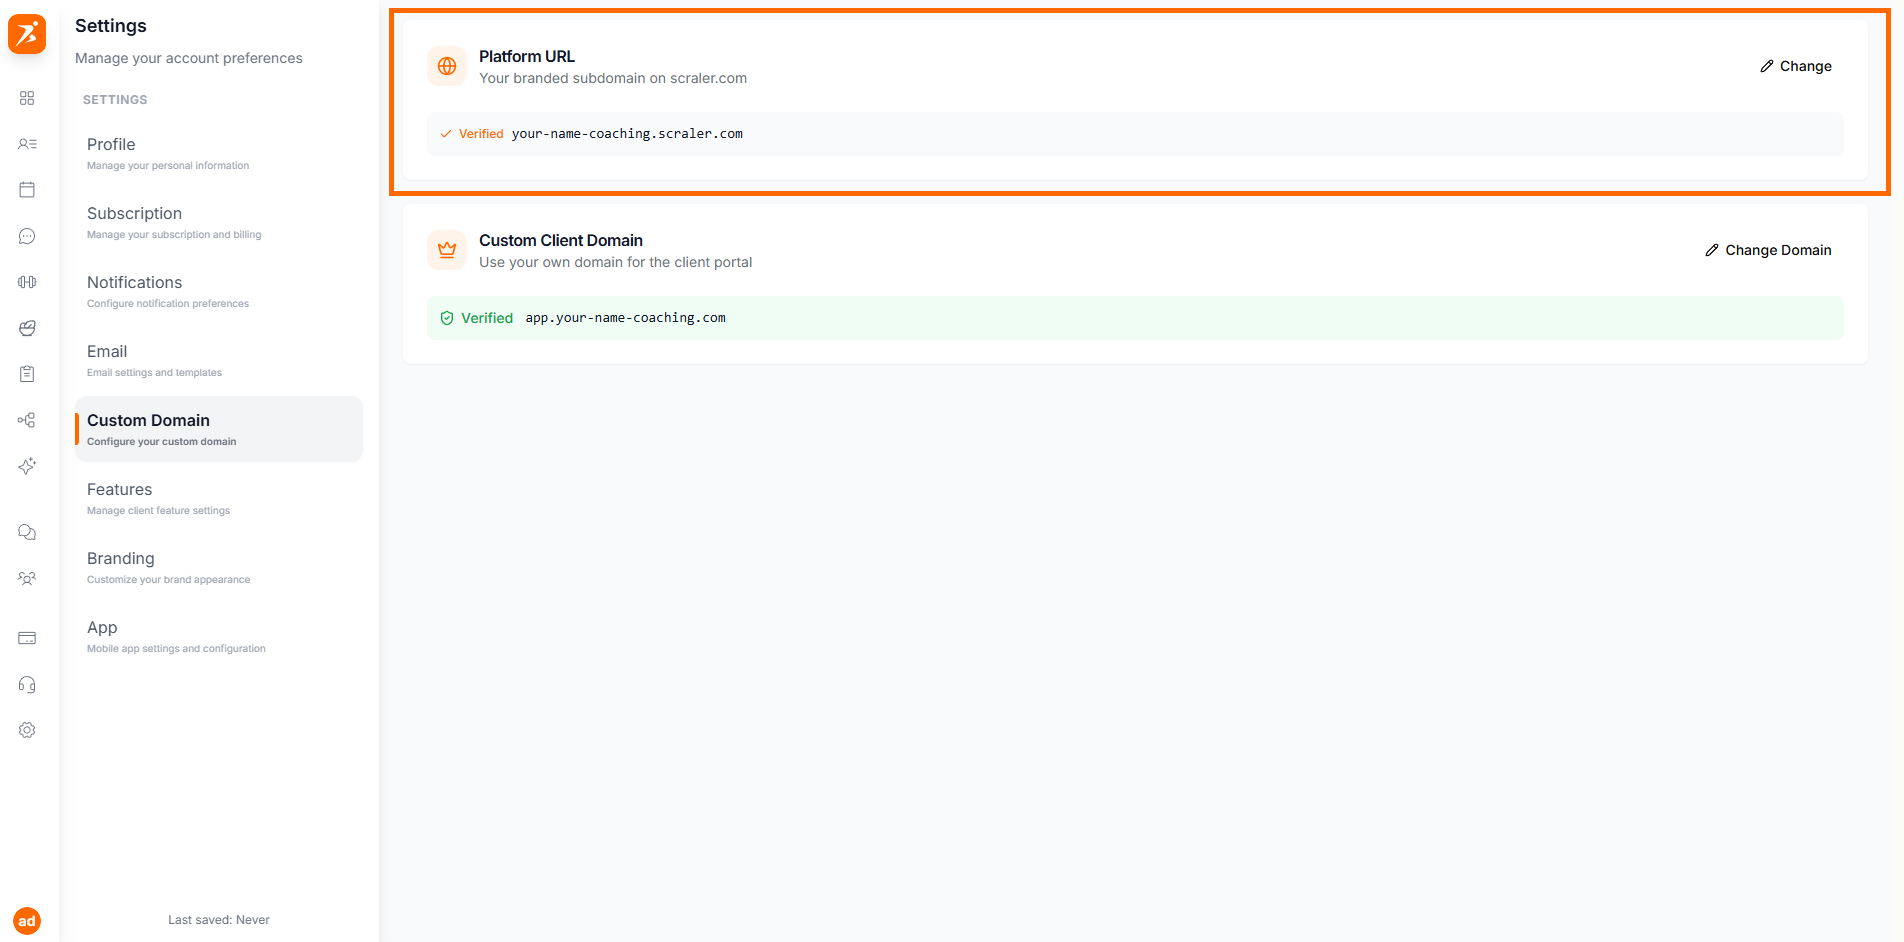
Task: Open the Dashboard grid icon
Action: click(27, 98)
